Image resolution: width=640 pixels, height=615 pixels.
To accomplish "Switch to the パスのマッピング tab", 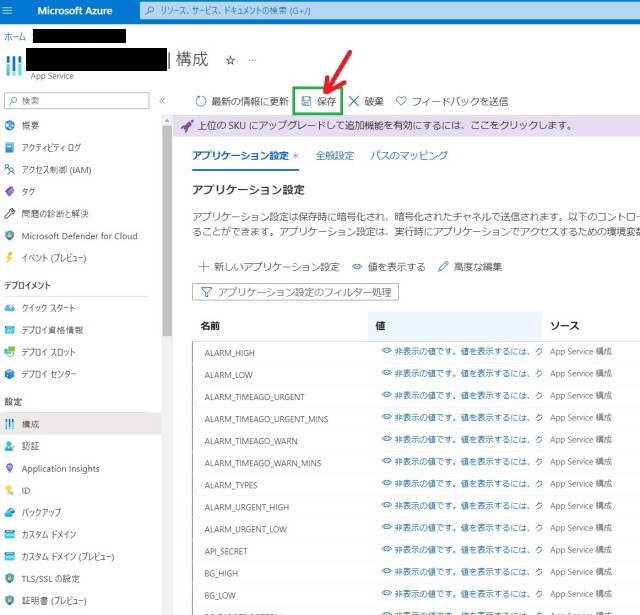I will [x=409, y=155].
